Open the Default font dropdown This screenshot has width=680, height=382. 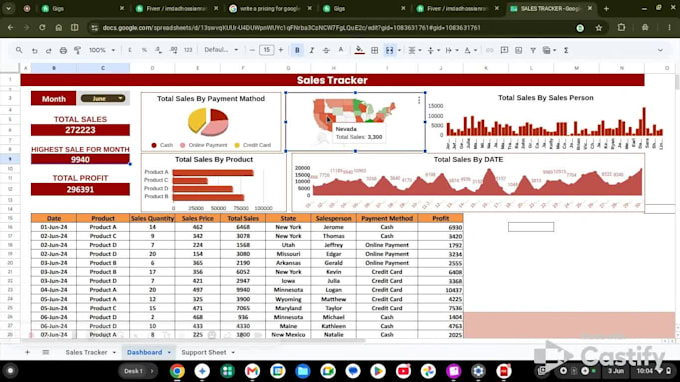[221, 50]
